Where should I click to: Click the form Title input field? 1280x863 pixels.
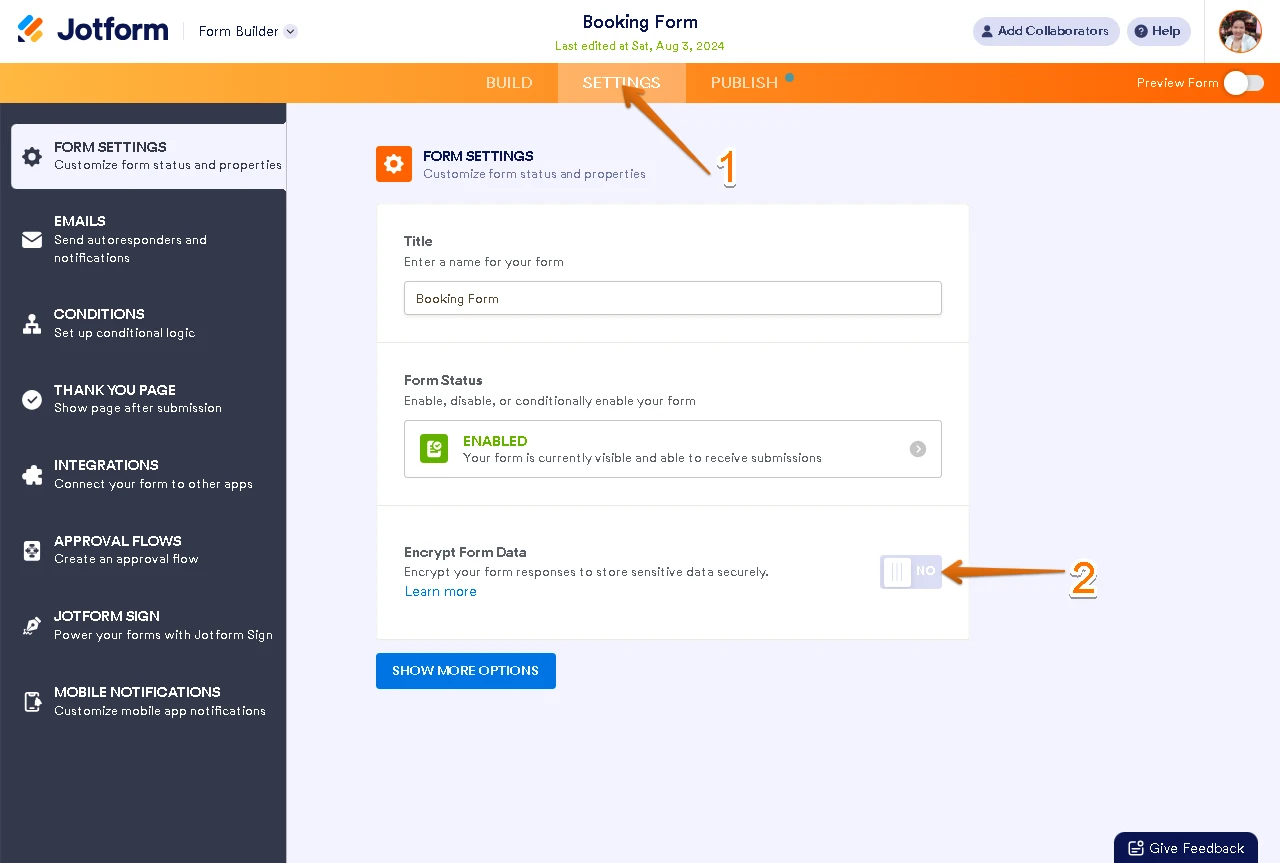coord(672,298)
